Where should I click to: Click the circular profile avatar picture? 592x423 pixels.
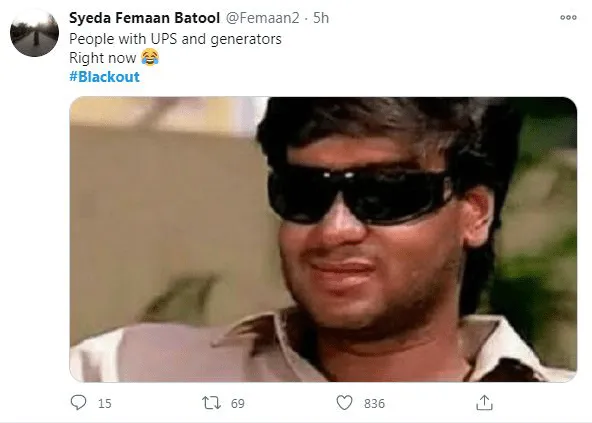coord(34,33)
